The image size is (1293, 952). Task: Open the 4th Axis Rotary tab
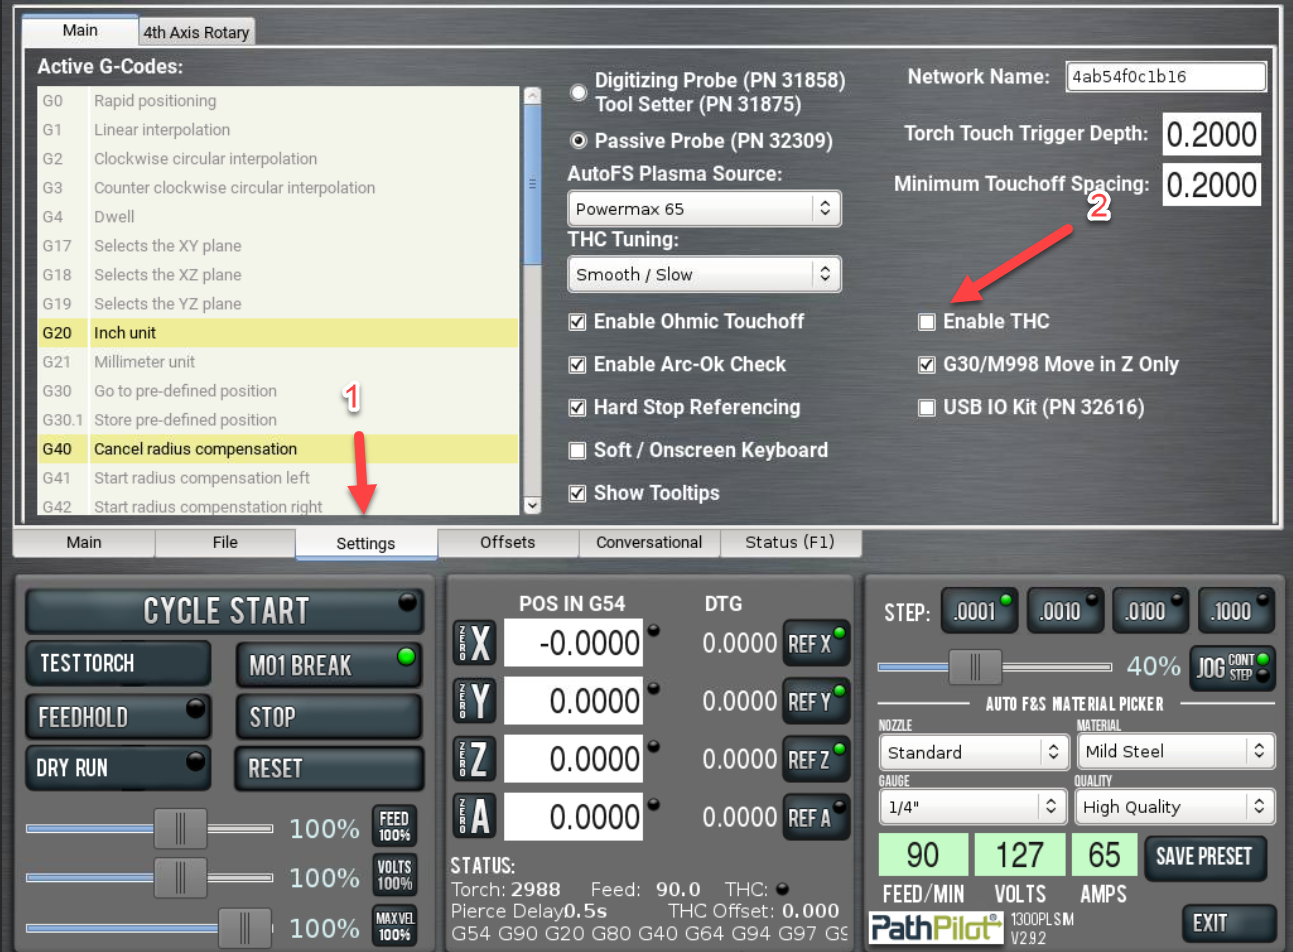pos(196,32)
